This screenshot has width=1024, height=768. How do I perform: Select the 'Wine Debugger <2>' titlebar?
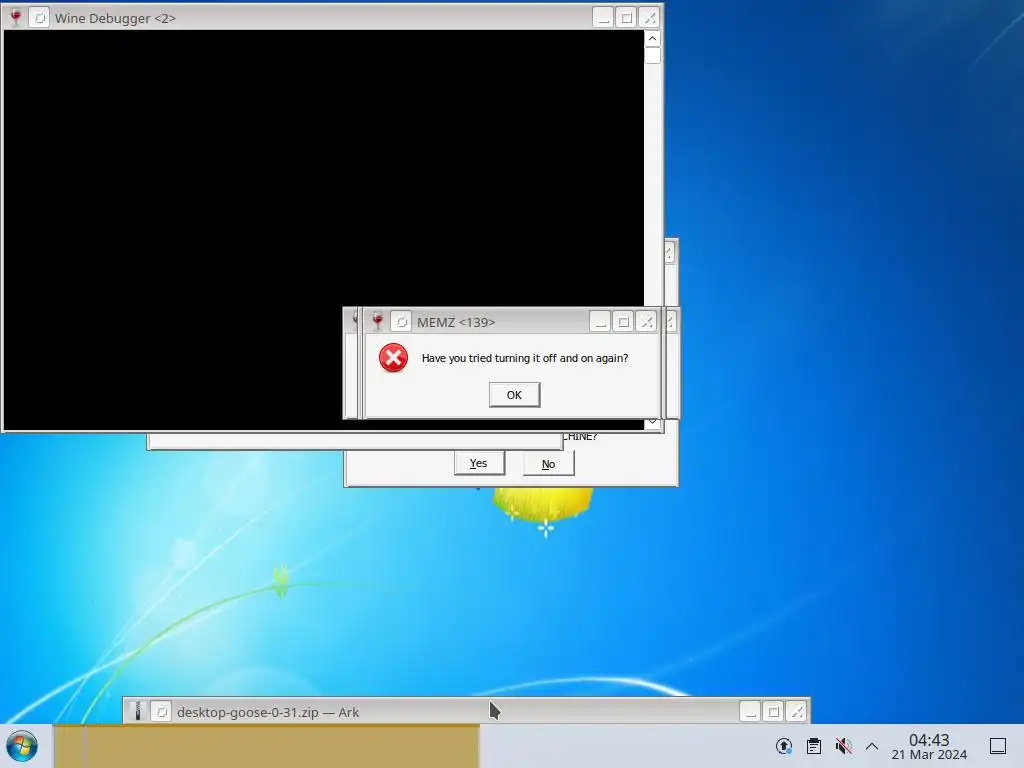(x=333, y=18)
